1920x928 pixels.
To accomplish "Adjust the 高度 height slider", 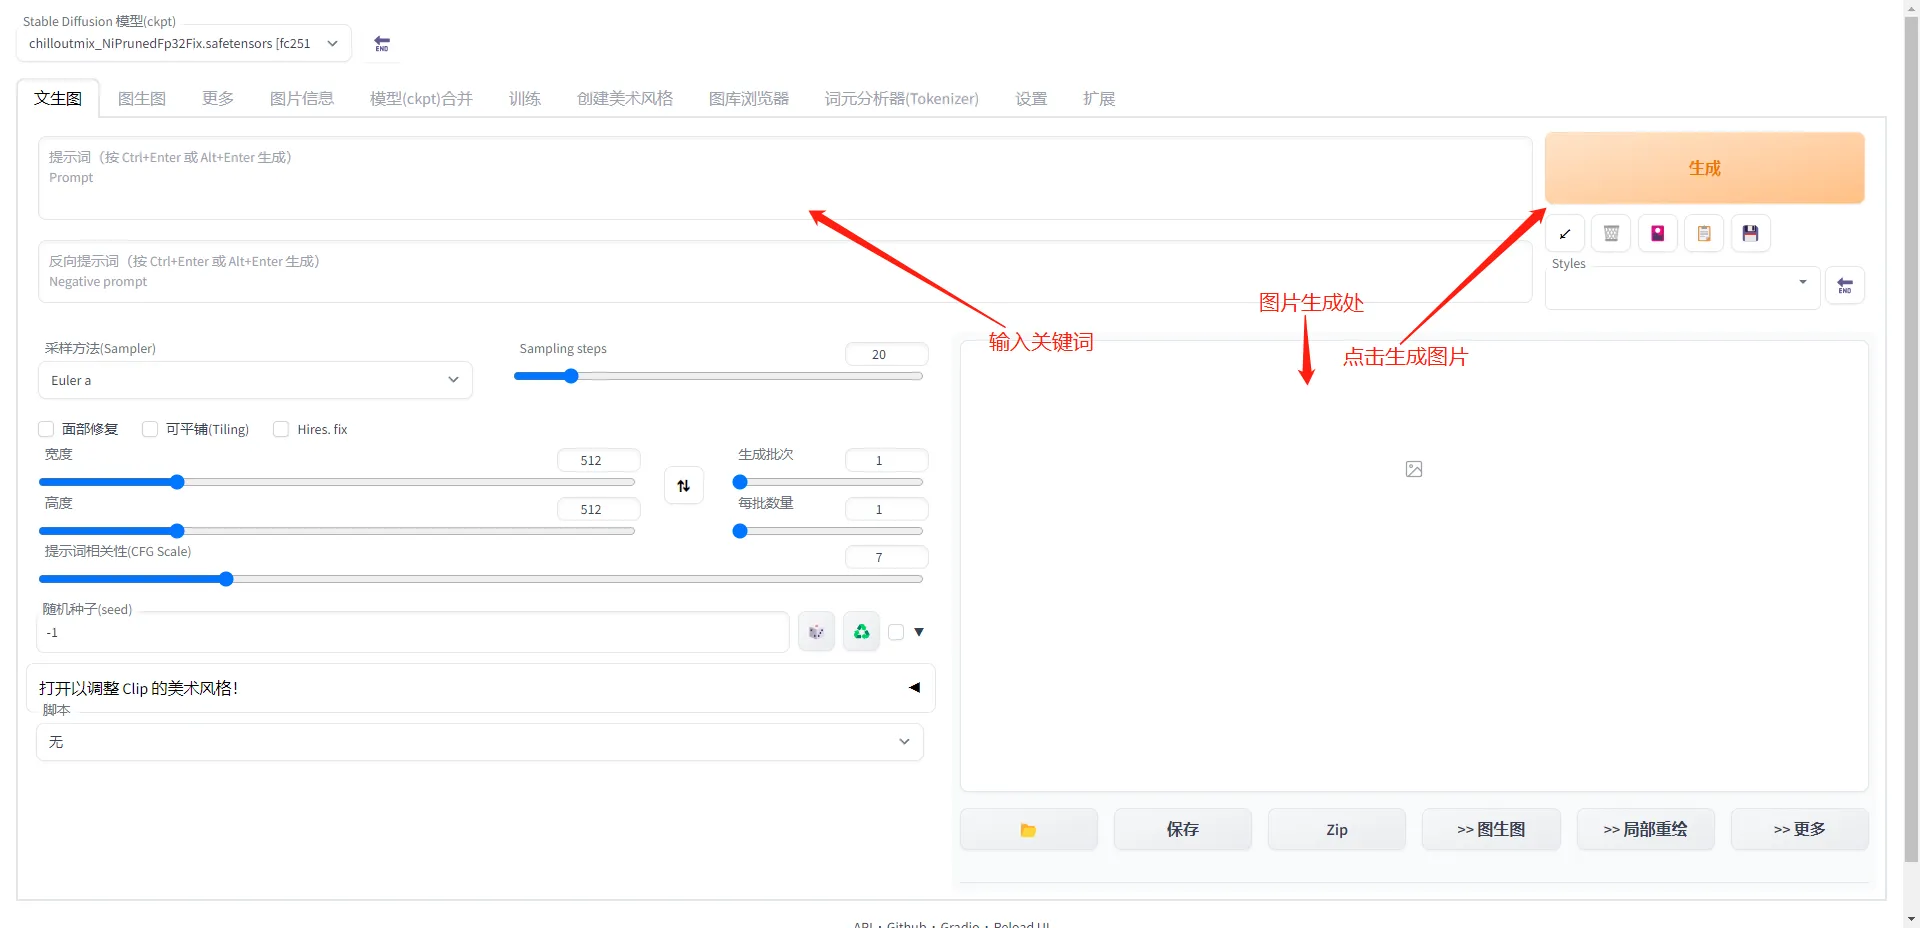I will click(x=337, y=531).
